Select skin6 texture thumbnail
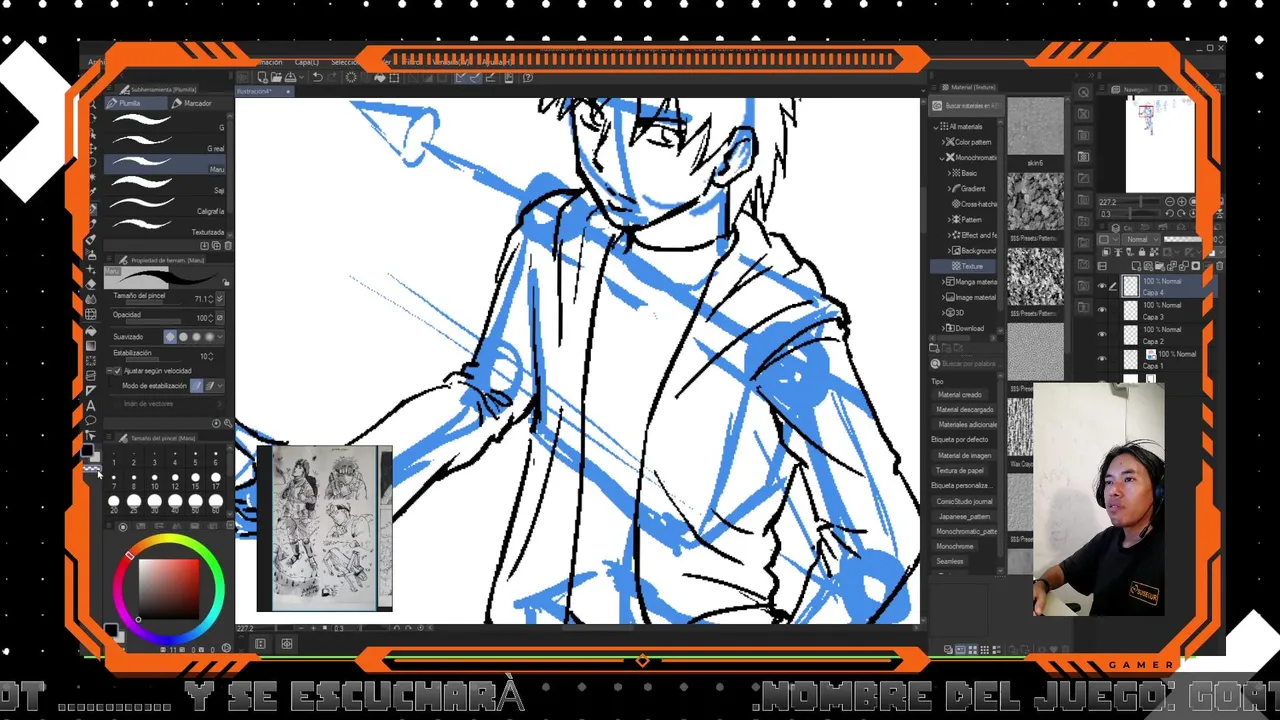Screen dimensions: 1280x720 click(1035, 126)
